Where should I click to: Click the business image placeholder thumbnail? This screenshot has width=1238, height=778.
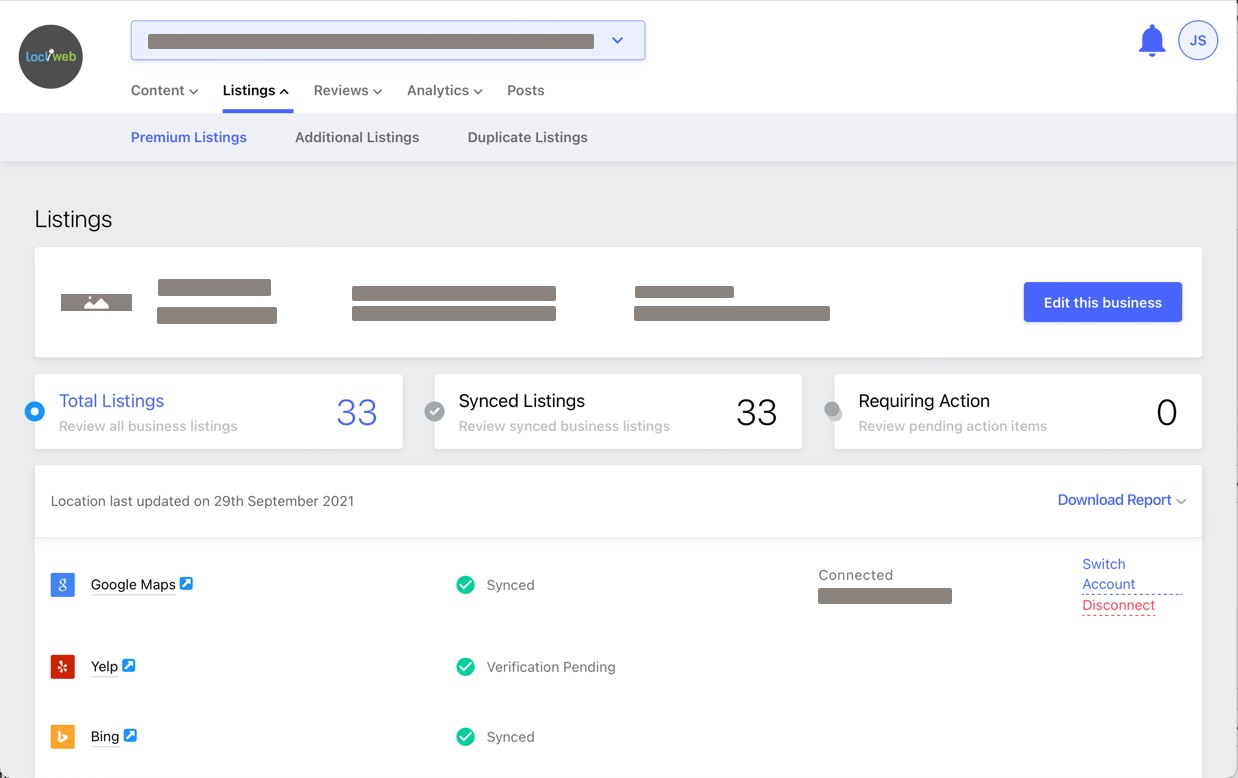(96, 302)
